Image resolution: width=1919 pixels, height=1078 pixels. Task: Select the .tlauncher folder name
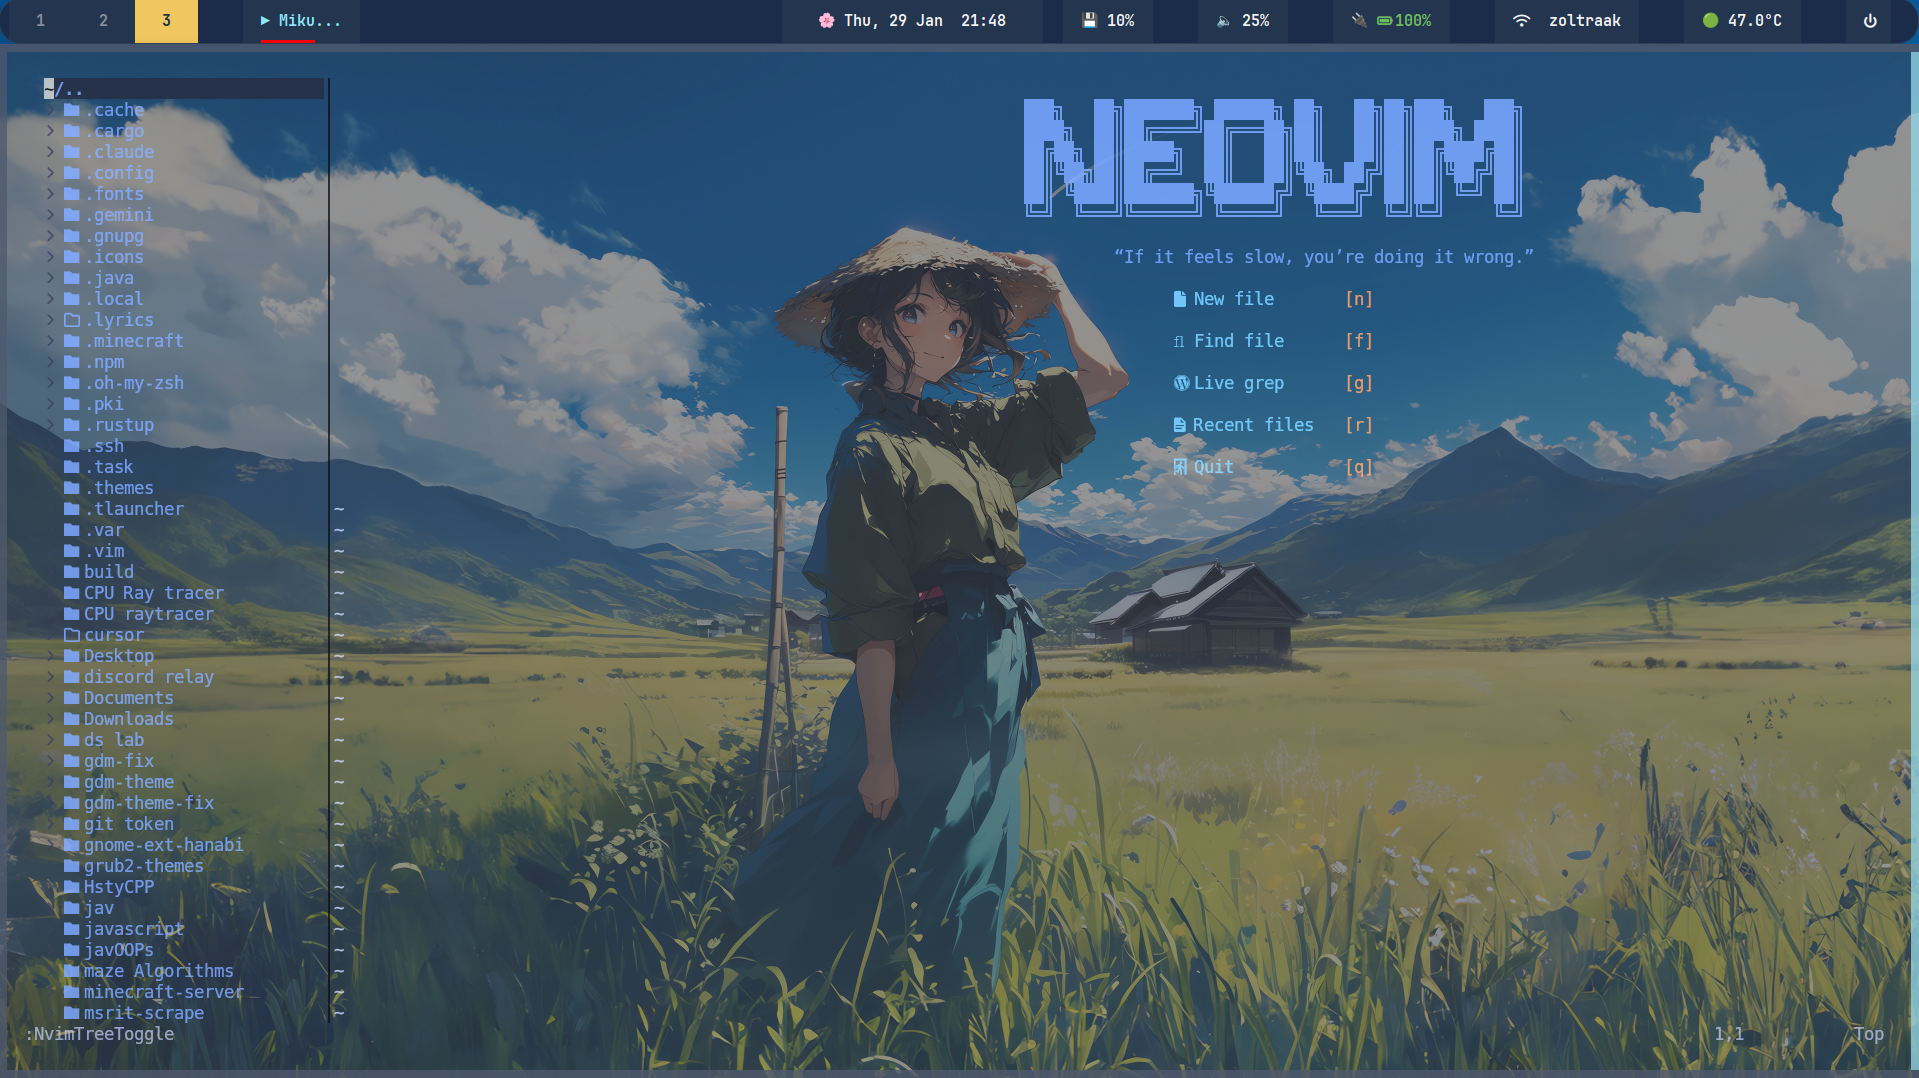coord(134,509)
